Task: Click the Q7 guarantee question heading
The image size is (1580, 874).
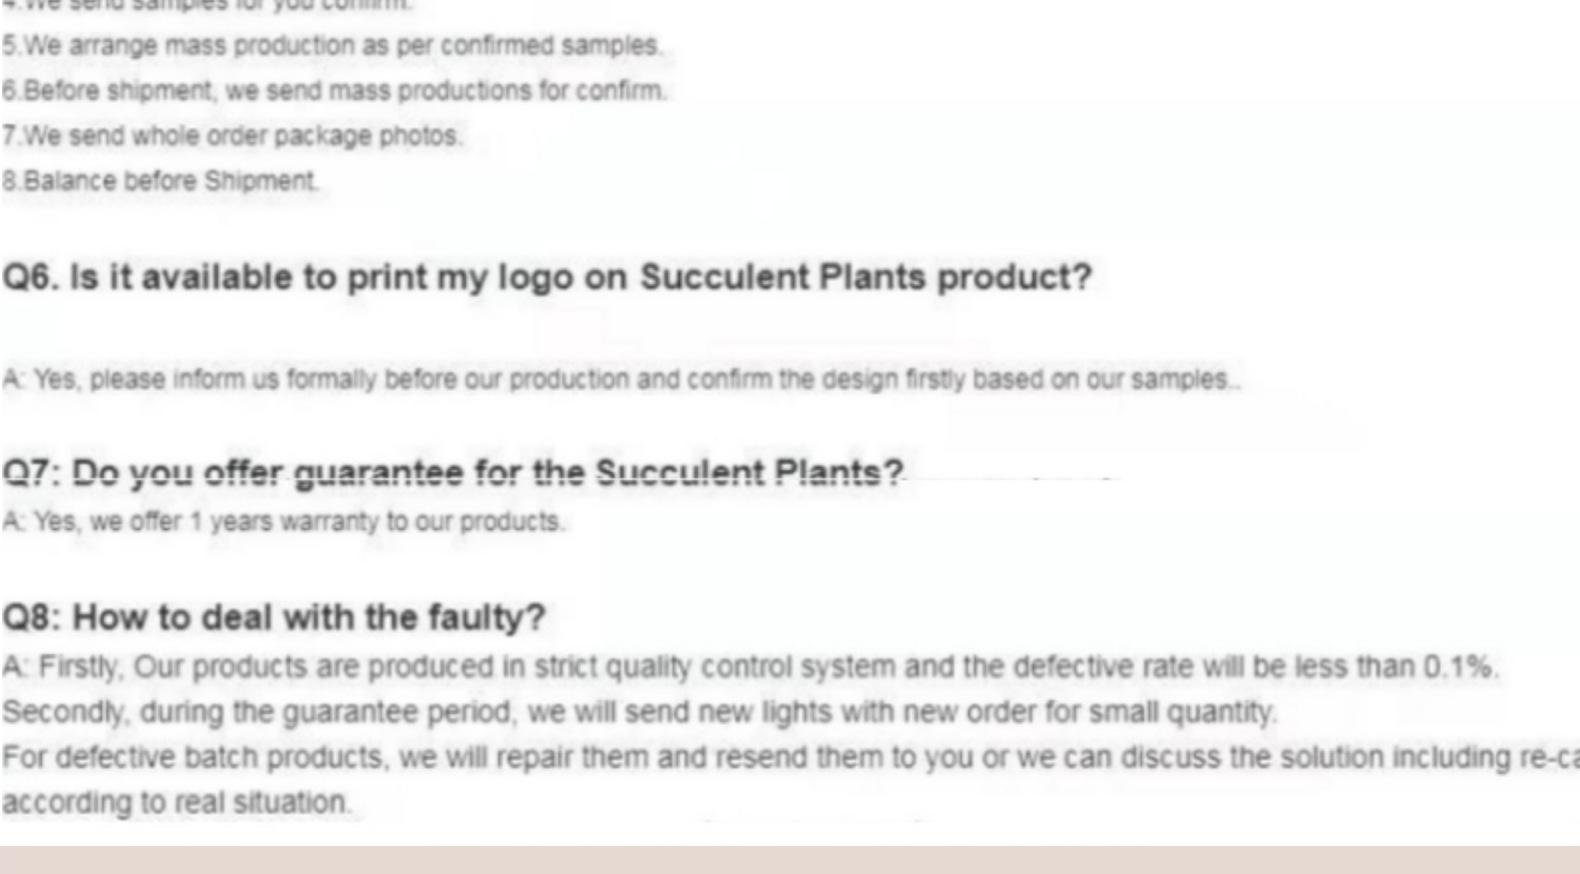Action: click(x=452, y=472)
